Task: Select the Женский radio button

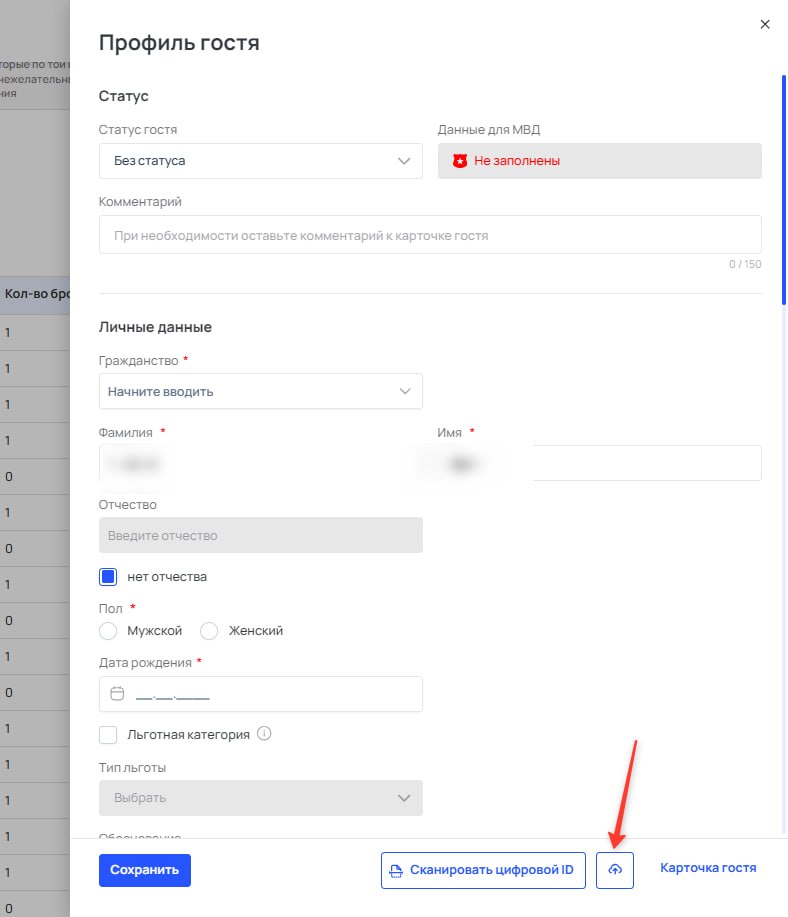Action: click(209, 631)
